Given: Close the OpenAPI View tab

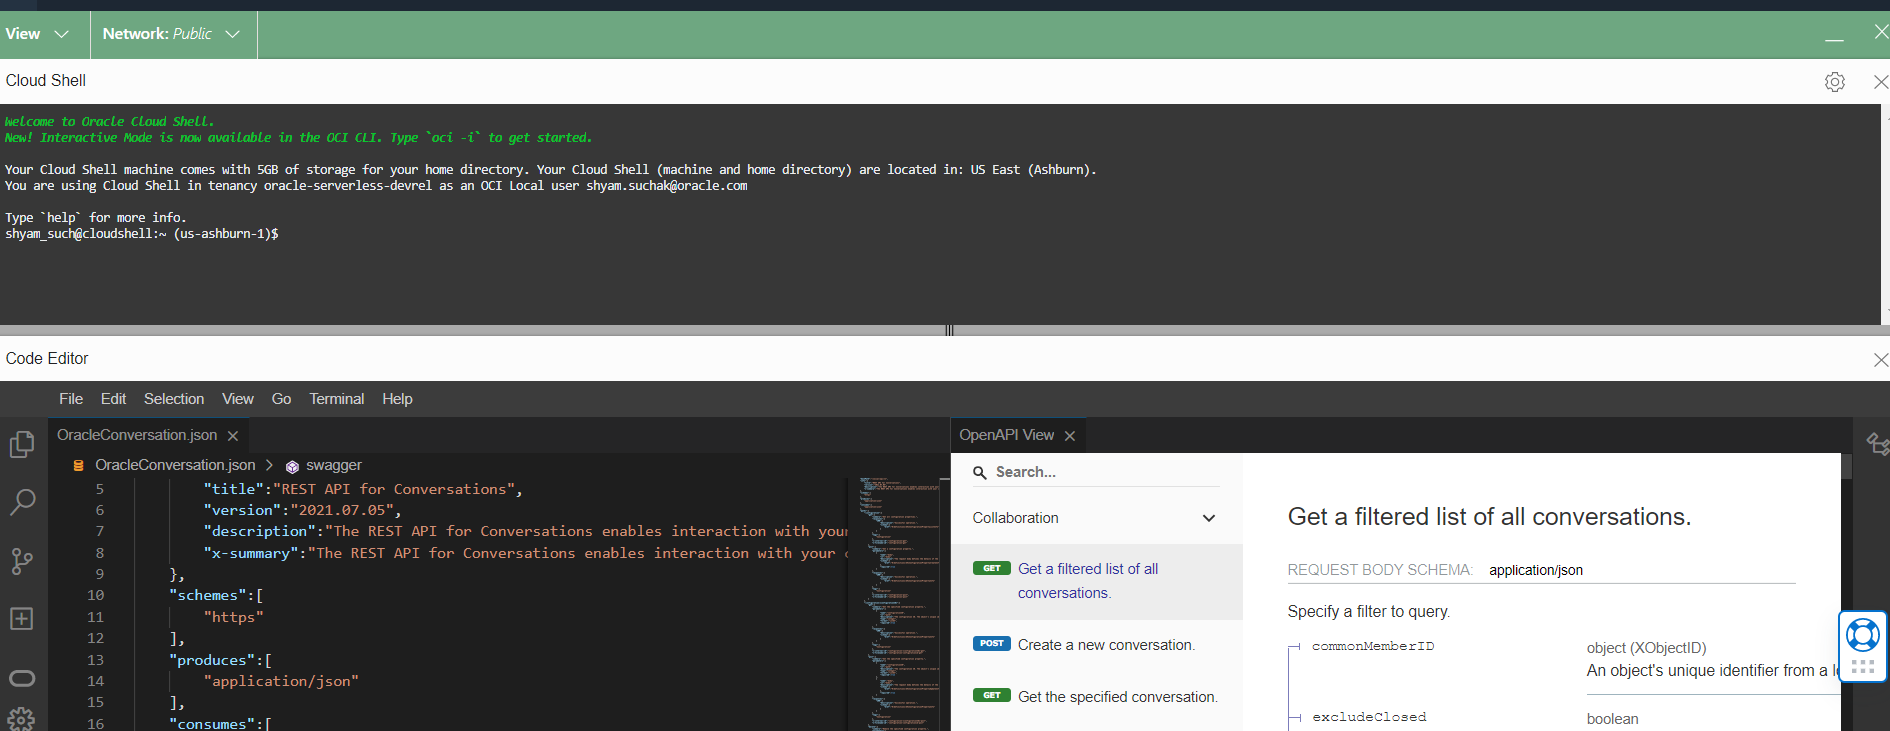Looking at the screenshot, I should tap(1070, 436).
